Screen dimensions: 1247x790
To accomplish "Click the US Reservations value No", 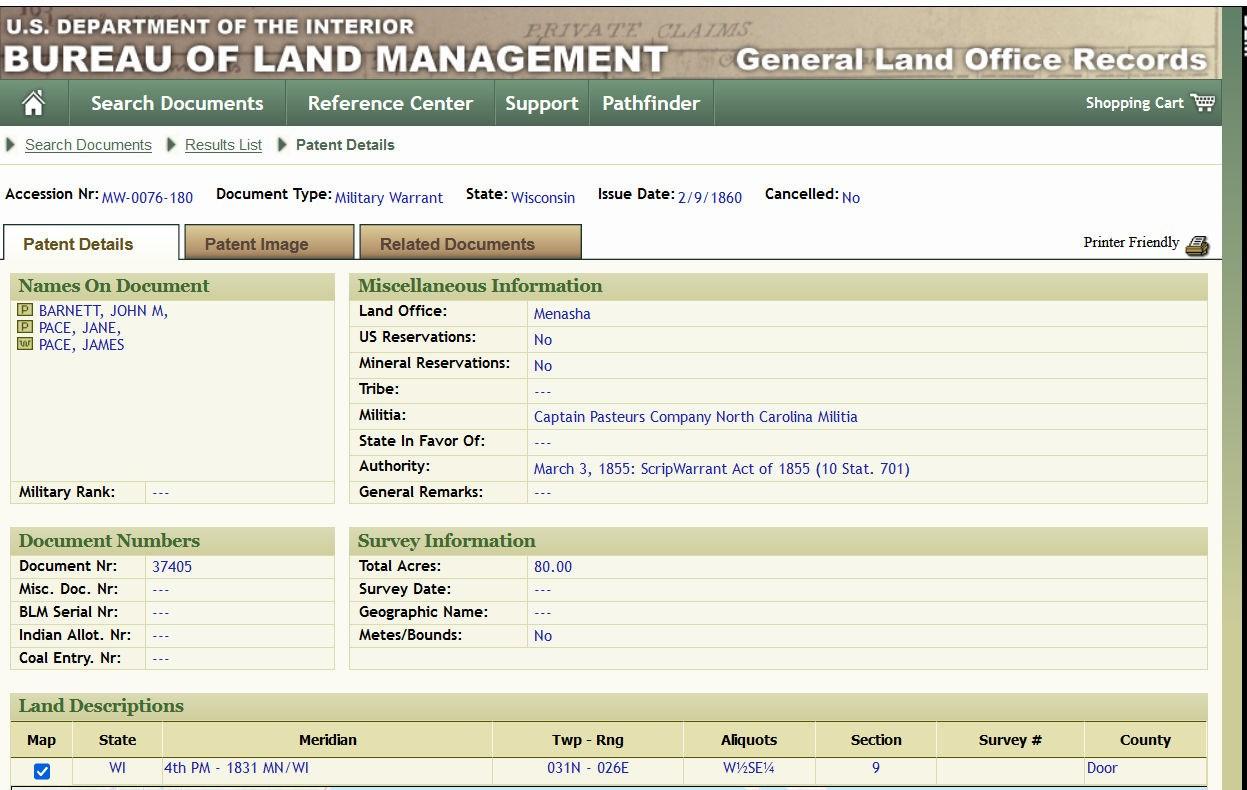I will [x=543, y=340].
